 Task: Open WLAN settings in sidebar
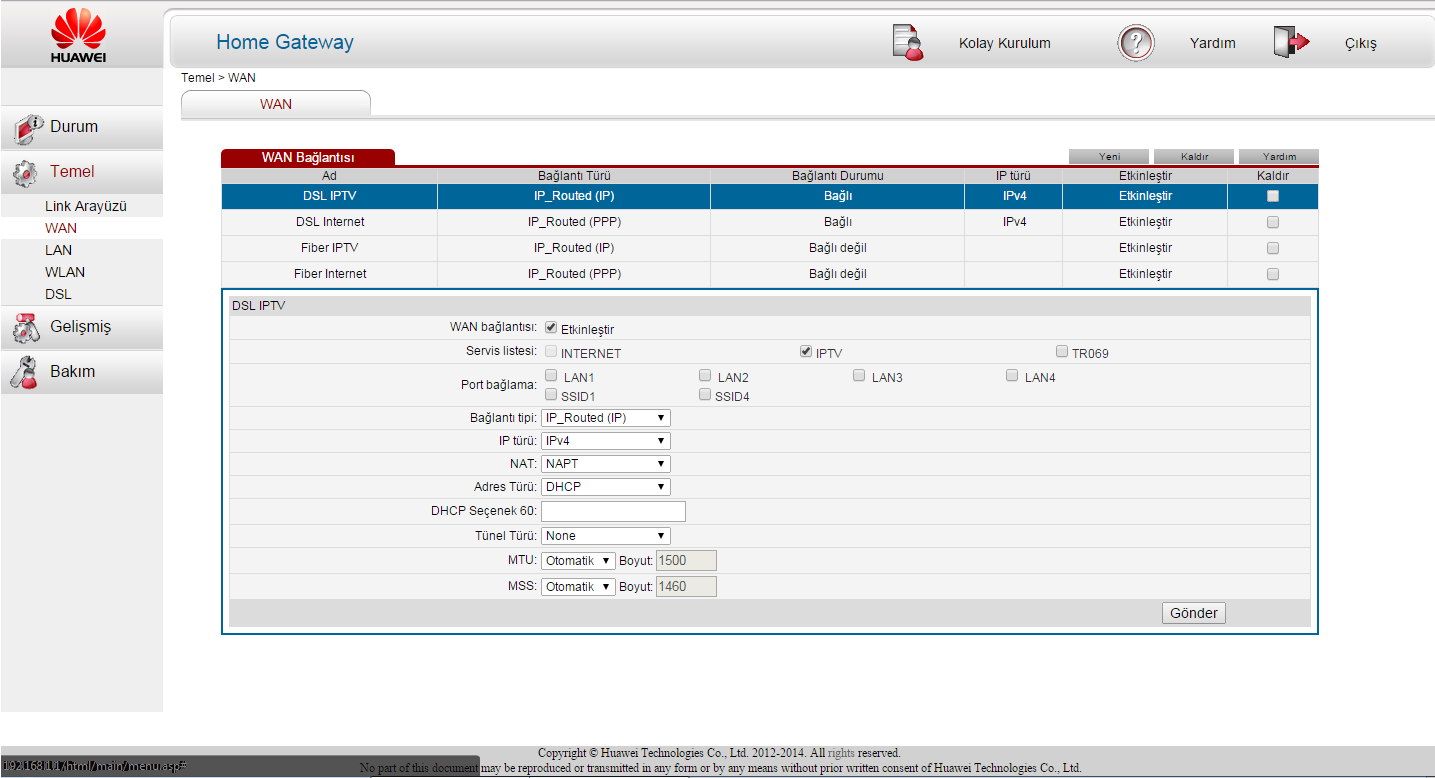point(65,272)
